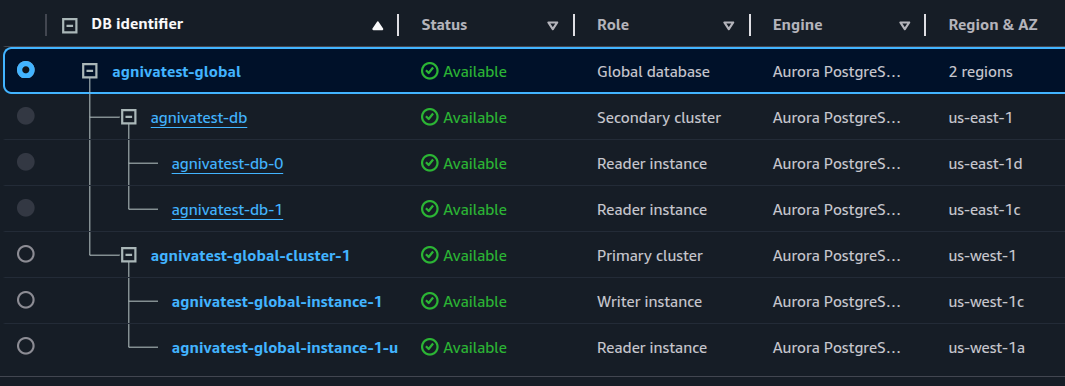This screenshot has width=1065, height=386.
Task: Click the Status column header label
Action: pyautogui.click(x=444, y=25)
